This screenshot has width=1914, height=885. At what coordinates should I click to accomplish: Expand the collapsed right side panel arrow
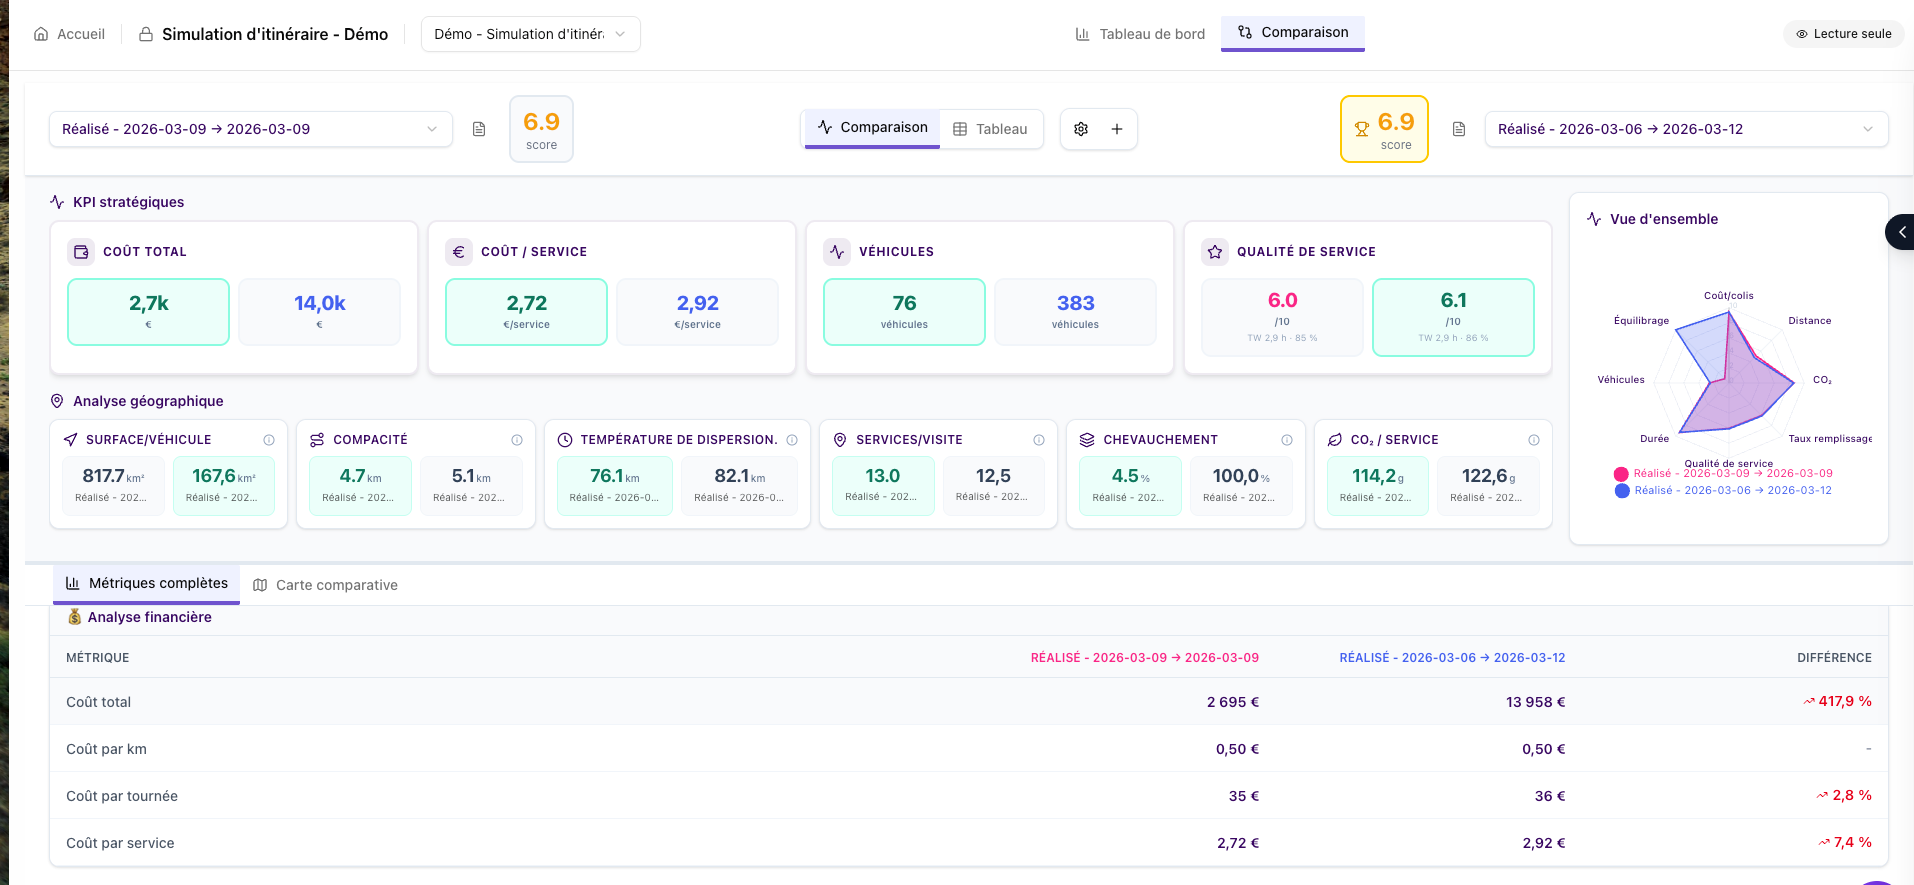point(1901,232)
